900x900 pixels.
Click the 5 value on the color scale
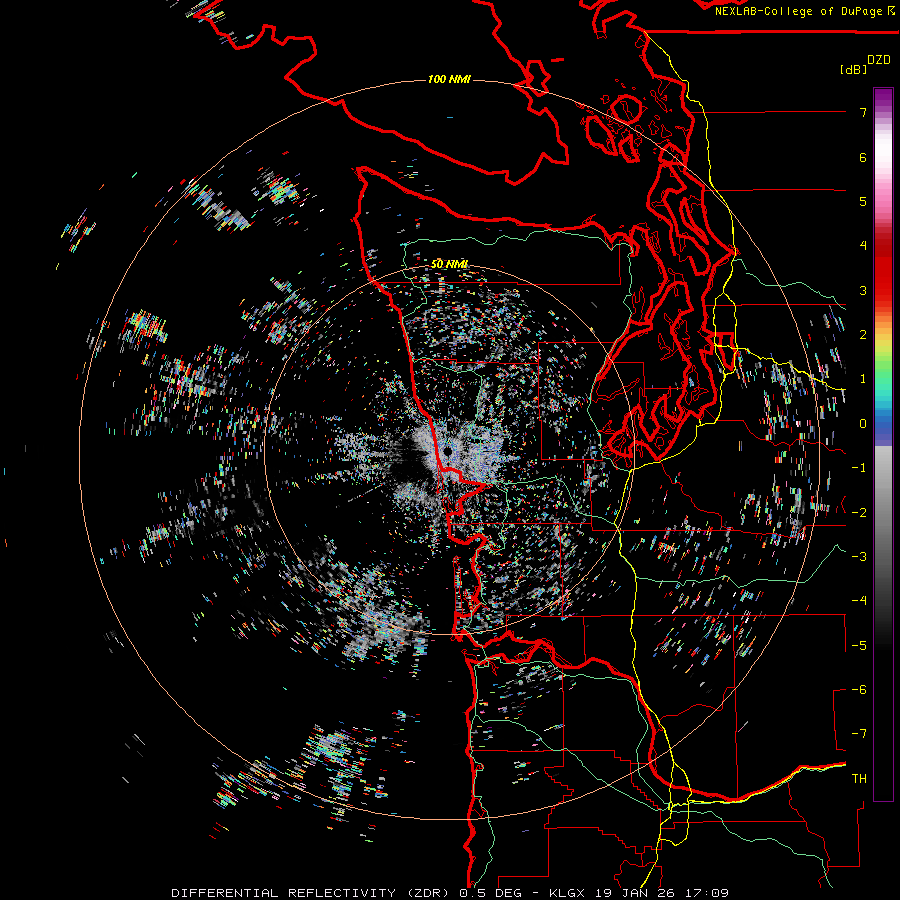point(863,201)
